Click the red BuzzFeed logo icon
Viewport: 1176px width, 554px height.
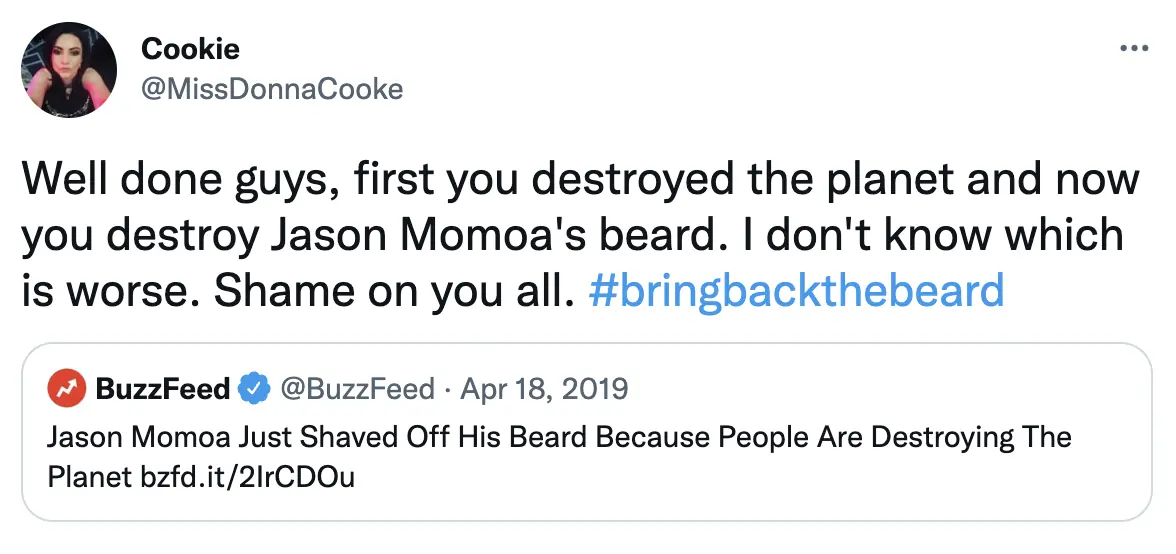click(68, 388)
